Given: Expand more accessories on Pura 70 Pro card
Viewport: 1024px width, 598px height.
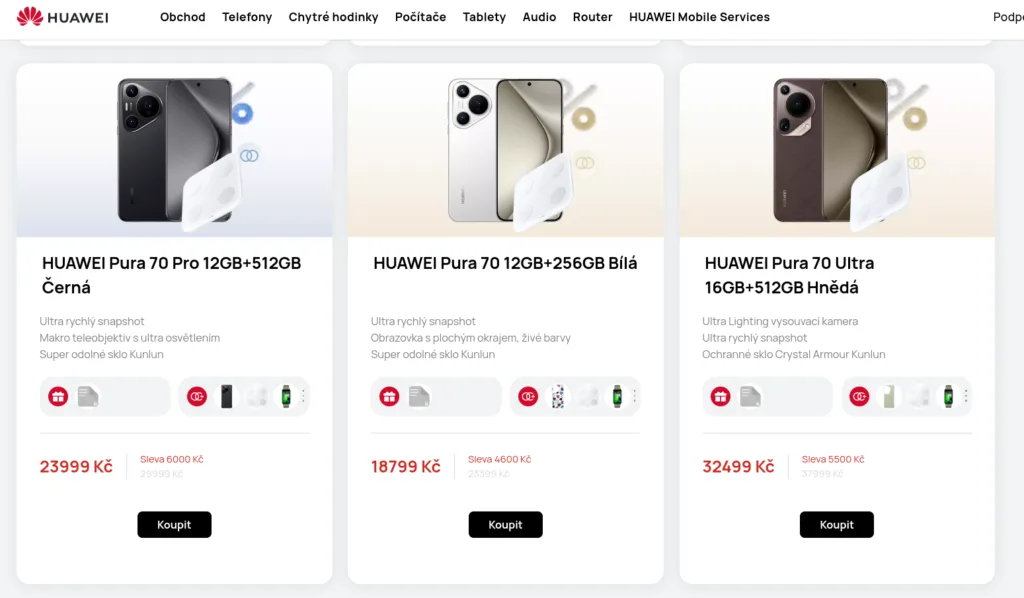Looking at the screenshot, I should (x=303, y=397).
